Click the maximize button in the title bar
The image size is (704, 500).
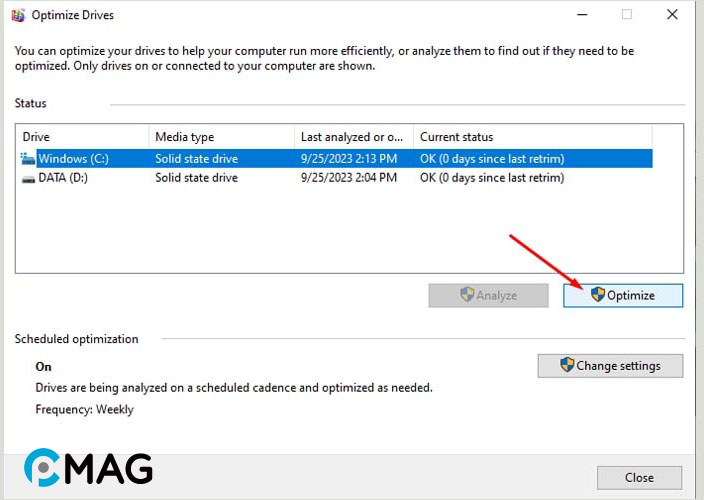pyautogui.click(x=627, y=15)
